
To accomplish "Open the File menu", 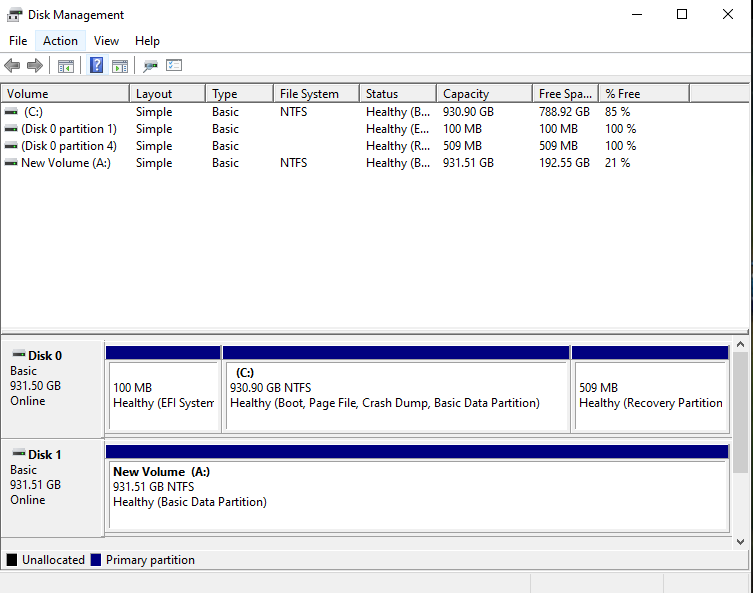I will tap(18, 41).
